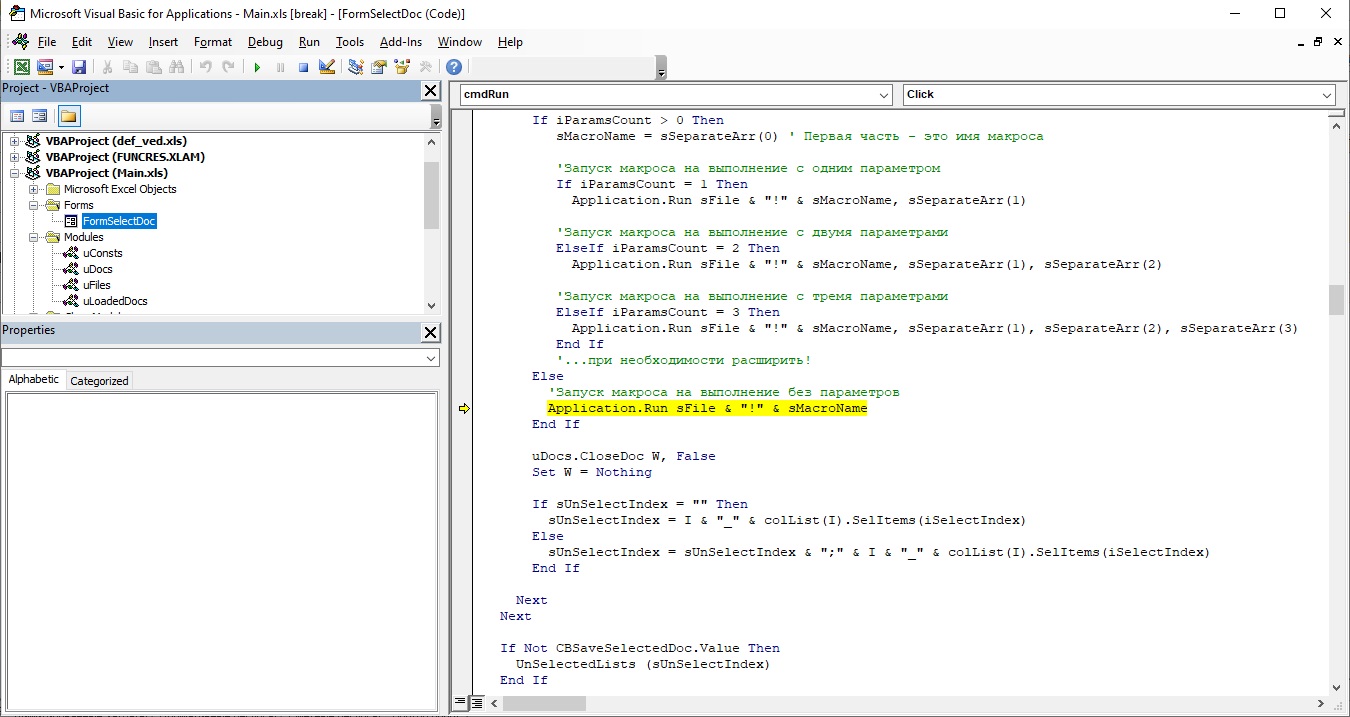Stop execution with the blue Reset square
This screenshot has width=1350, height=717.
pyautogui.click(x=304, y=67)
